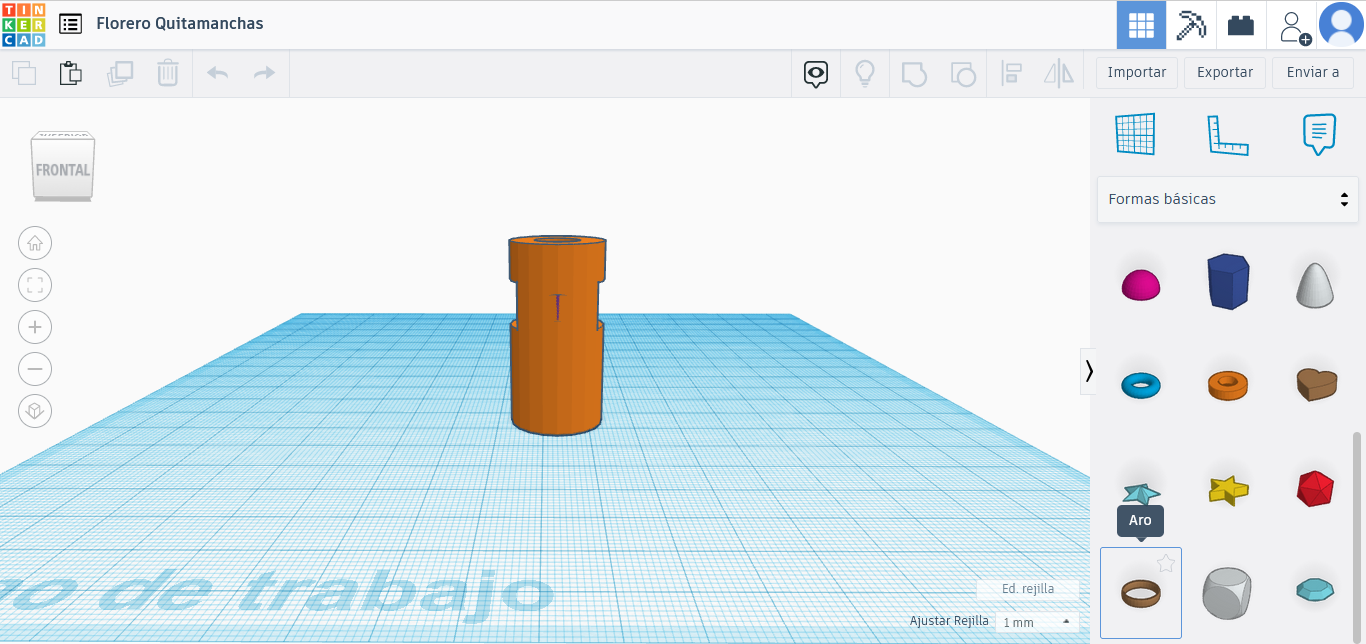Toggle the perspective/orthographic view cube icon
The image size is (1366, 644).
point(35,411)
